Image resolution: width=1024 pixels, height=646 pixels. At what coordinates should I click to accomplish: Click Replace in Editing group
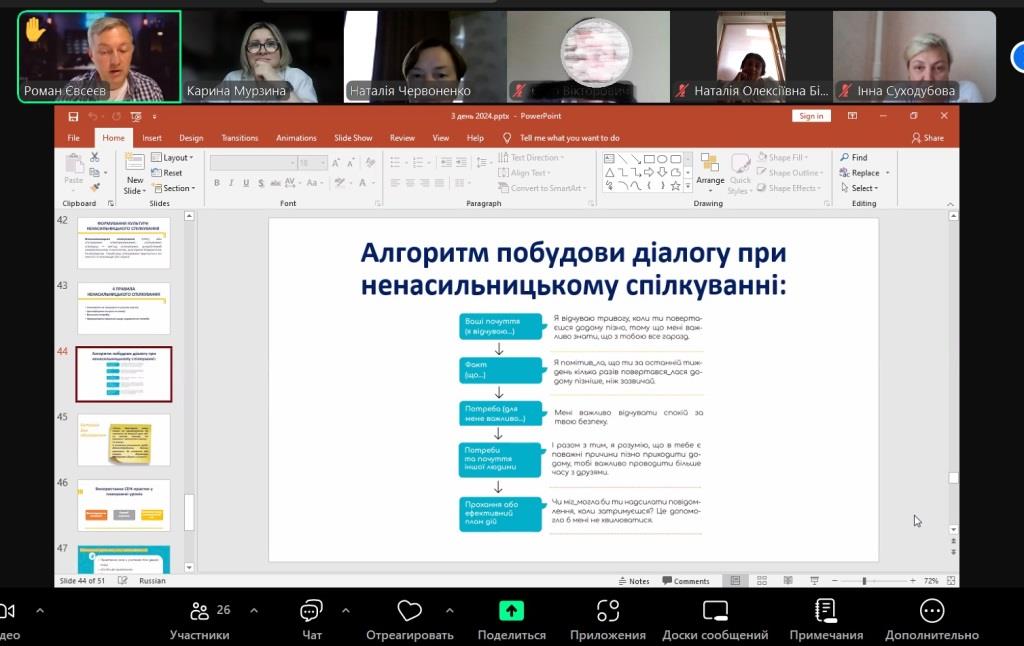[x=859, y=173]
